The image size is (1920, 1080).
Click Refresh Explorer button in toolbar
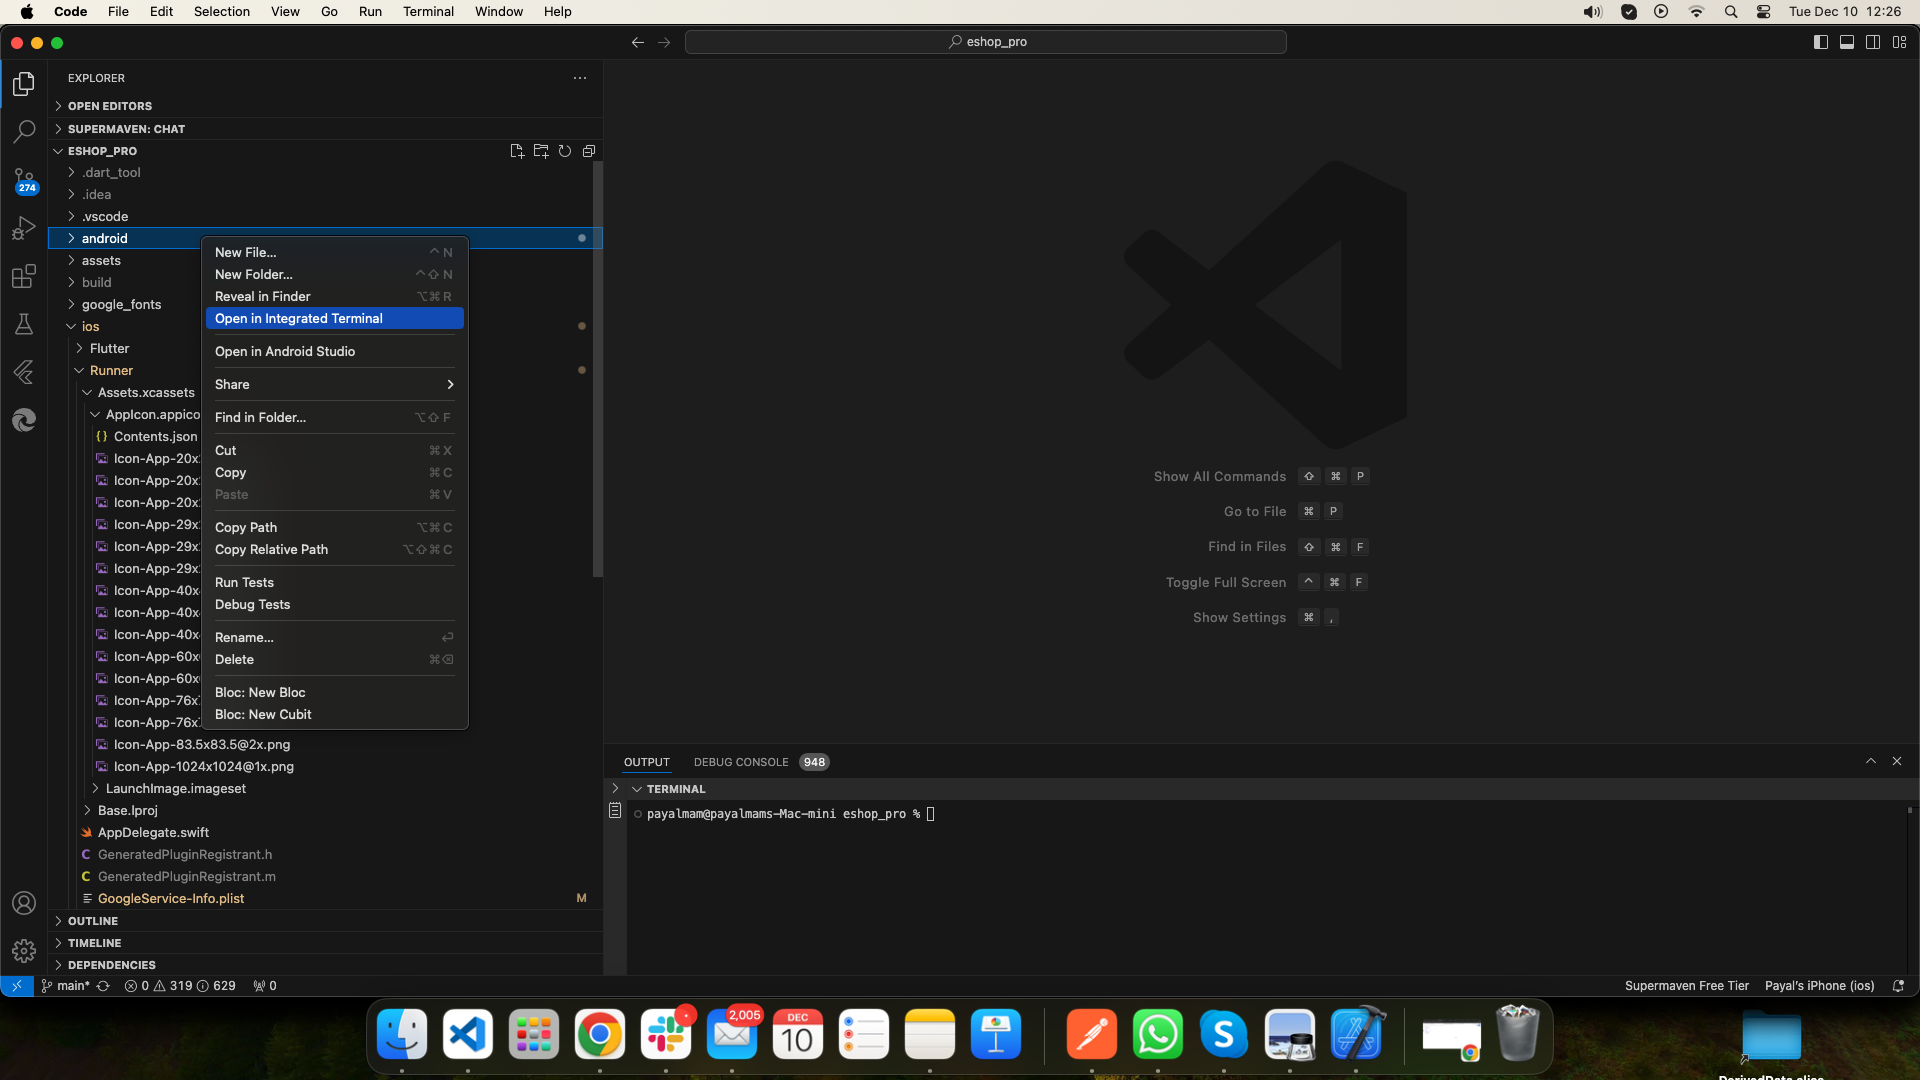click(564, 150)
